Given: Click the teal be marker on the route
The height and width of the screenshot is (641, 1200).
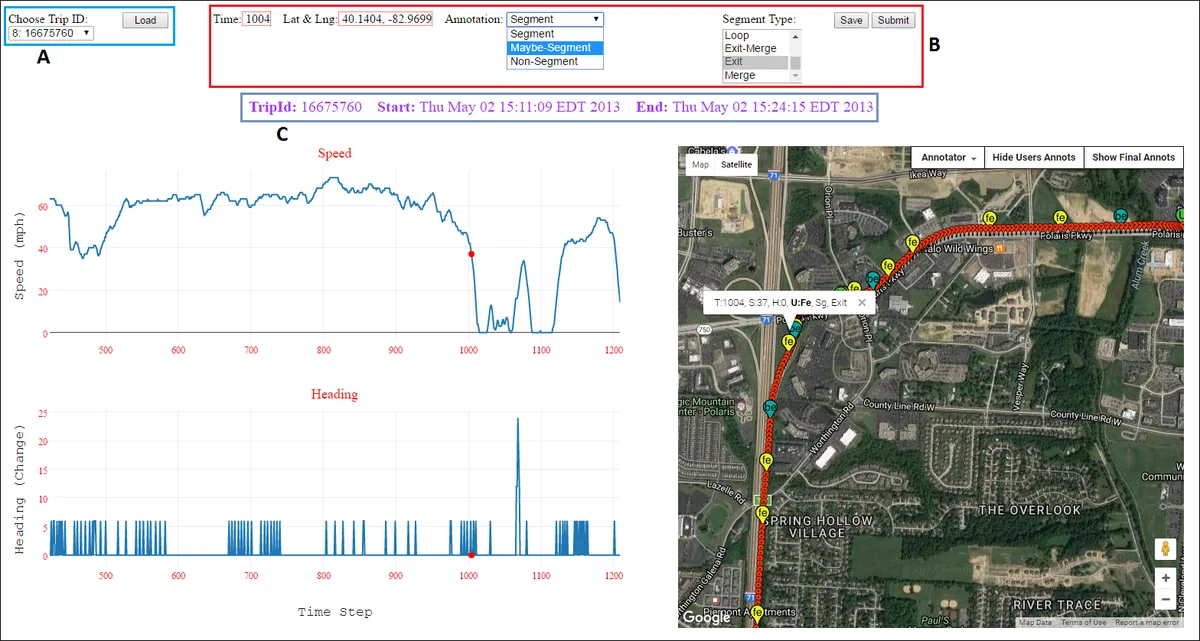Looking at the screenshot, I should pos(1122,215).
